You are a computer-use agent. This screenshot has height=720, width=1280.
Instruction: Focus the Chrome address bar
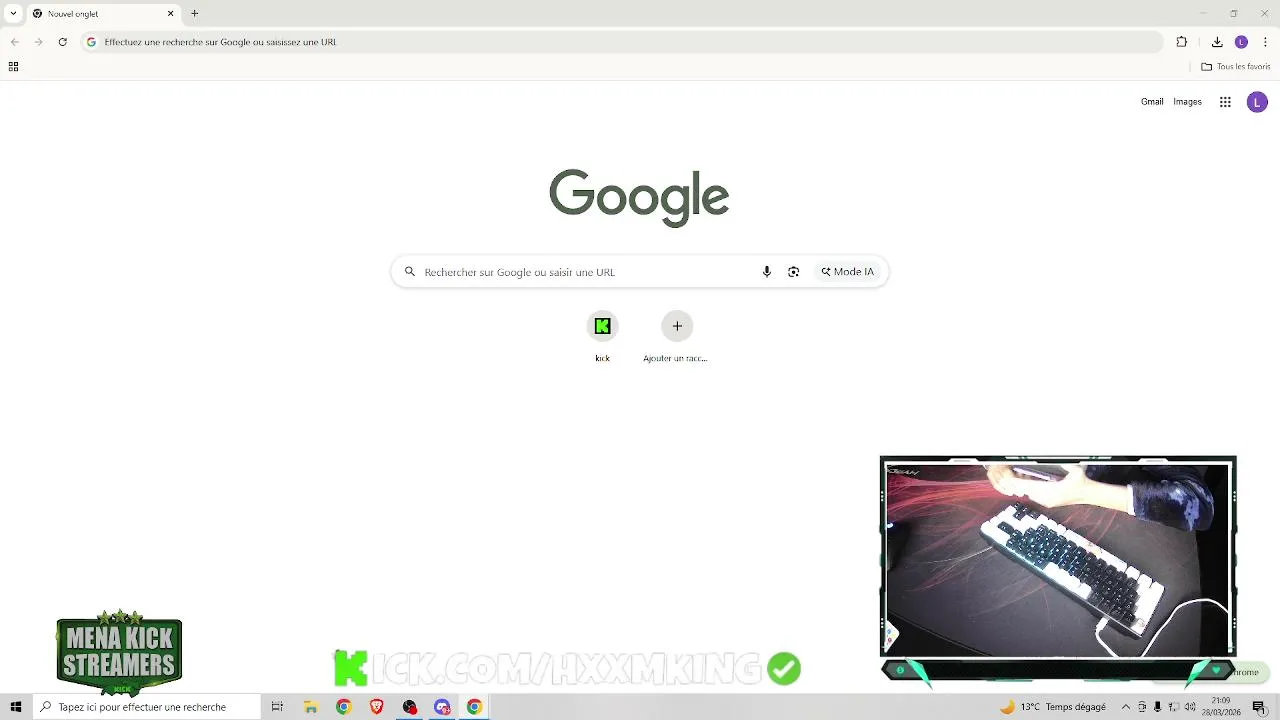coord(620,42)
